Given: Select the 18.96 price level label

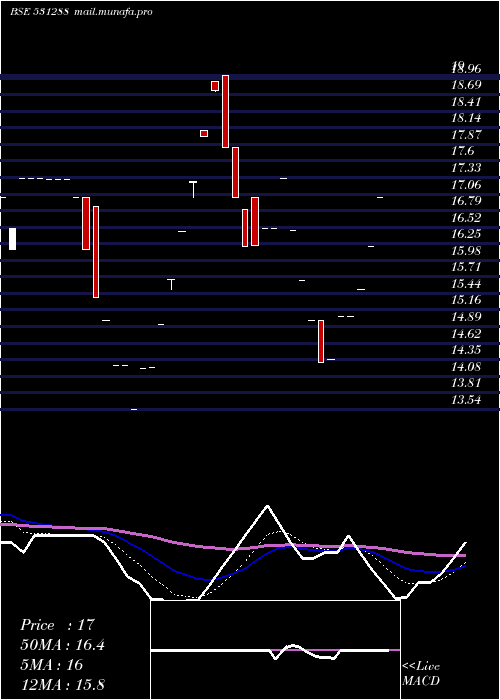Looking at the screenshot, I should pos(467,69).
